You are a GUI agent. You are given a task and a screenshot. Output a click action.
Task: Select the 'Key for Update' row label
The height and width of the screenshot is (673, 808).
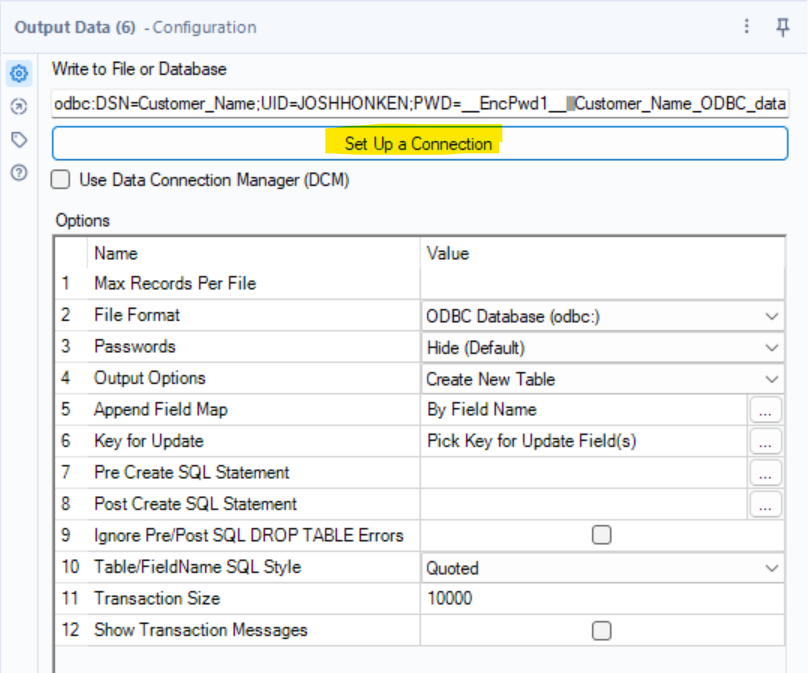click(149, 441)
